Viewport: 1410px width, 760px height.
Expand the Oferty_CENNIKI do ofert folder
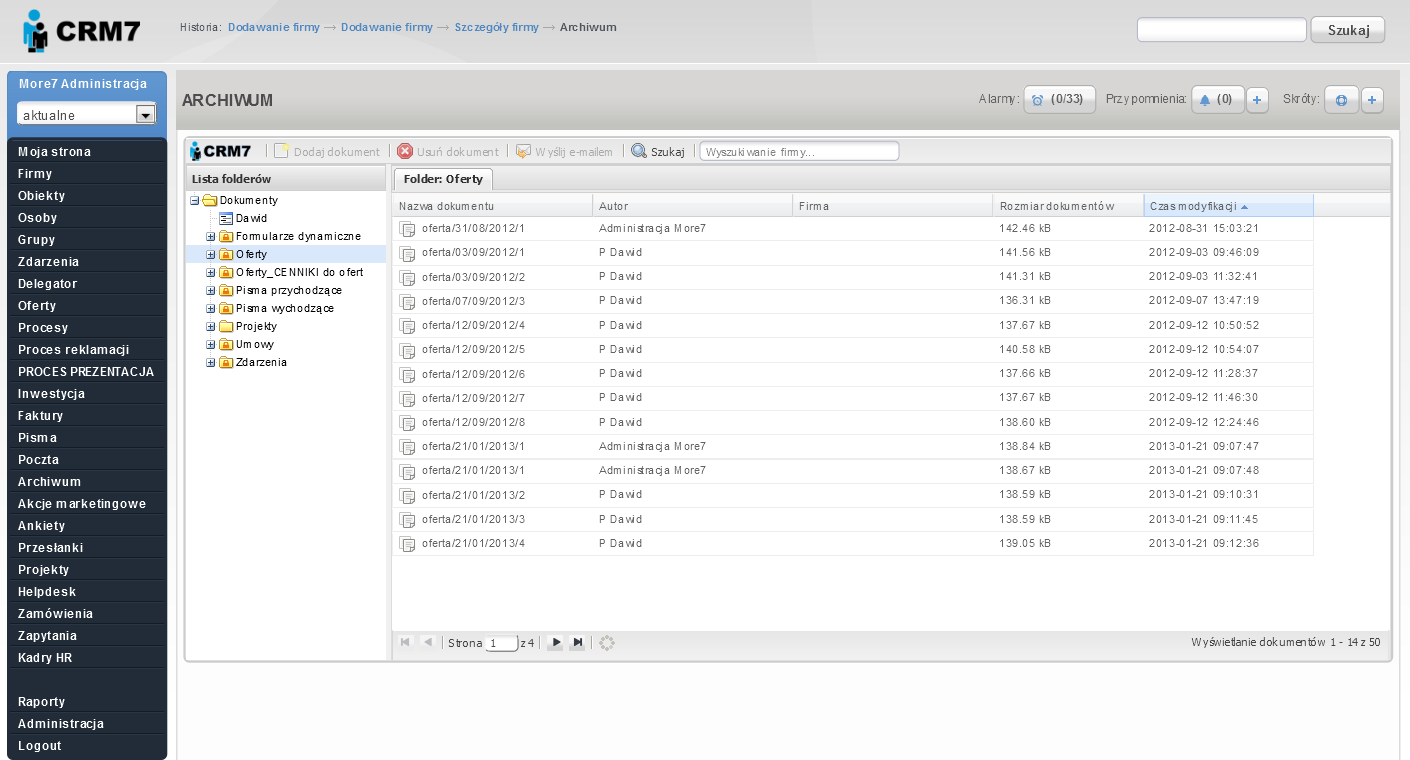[211, 272]
